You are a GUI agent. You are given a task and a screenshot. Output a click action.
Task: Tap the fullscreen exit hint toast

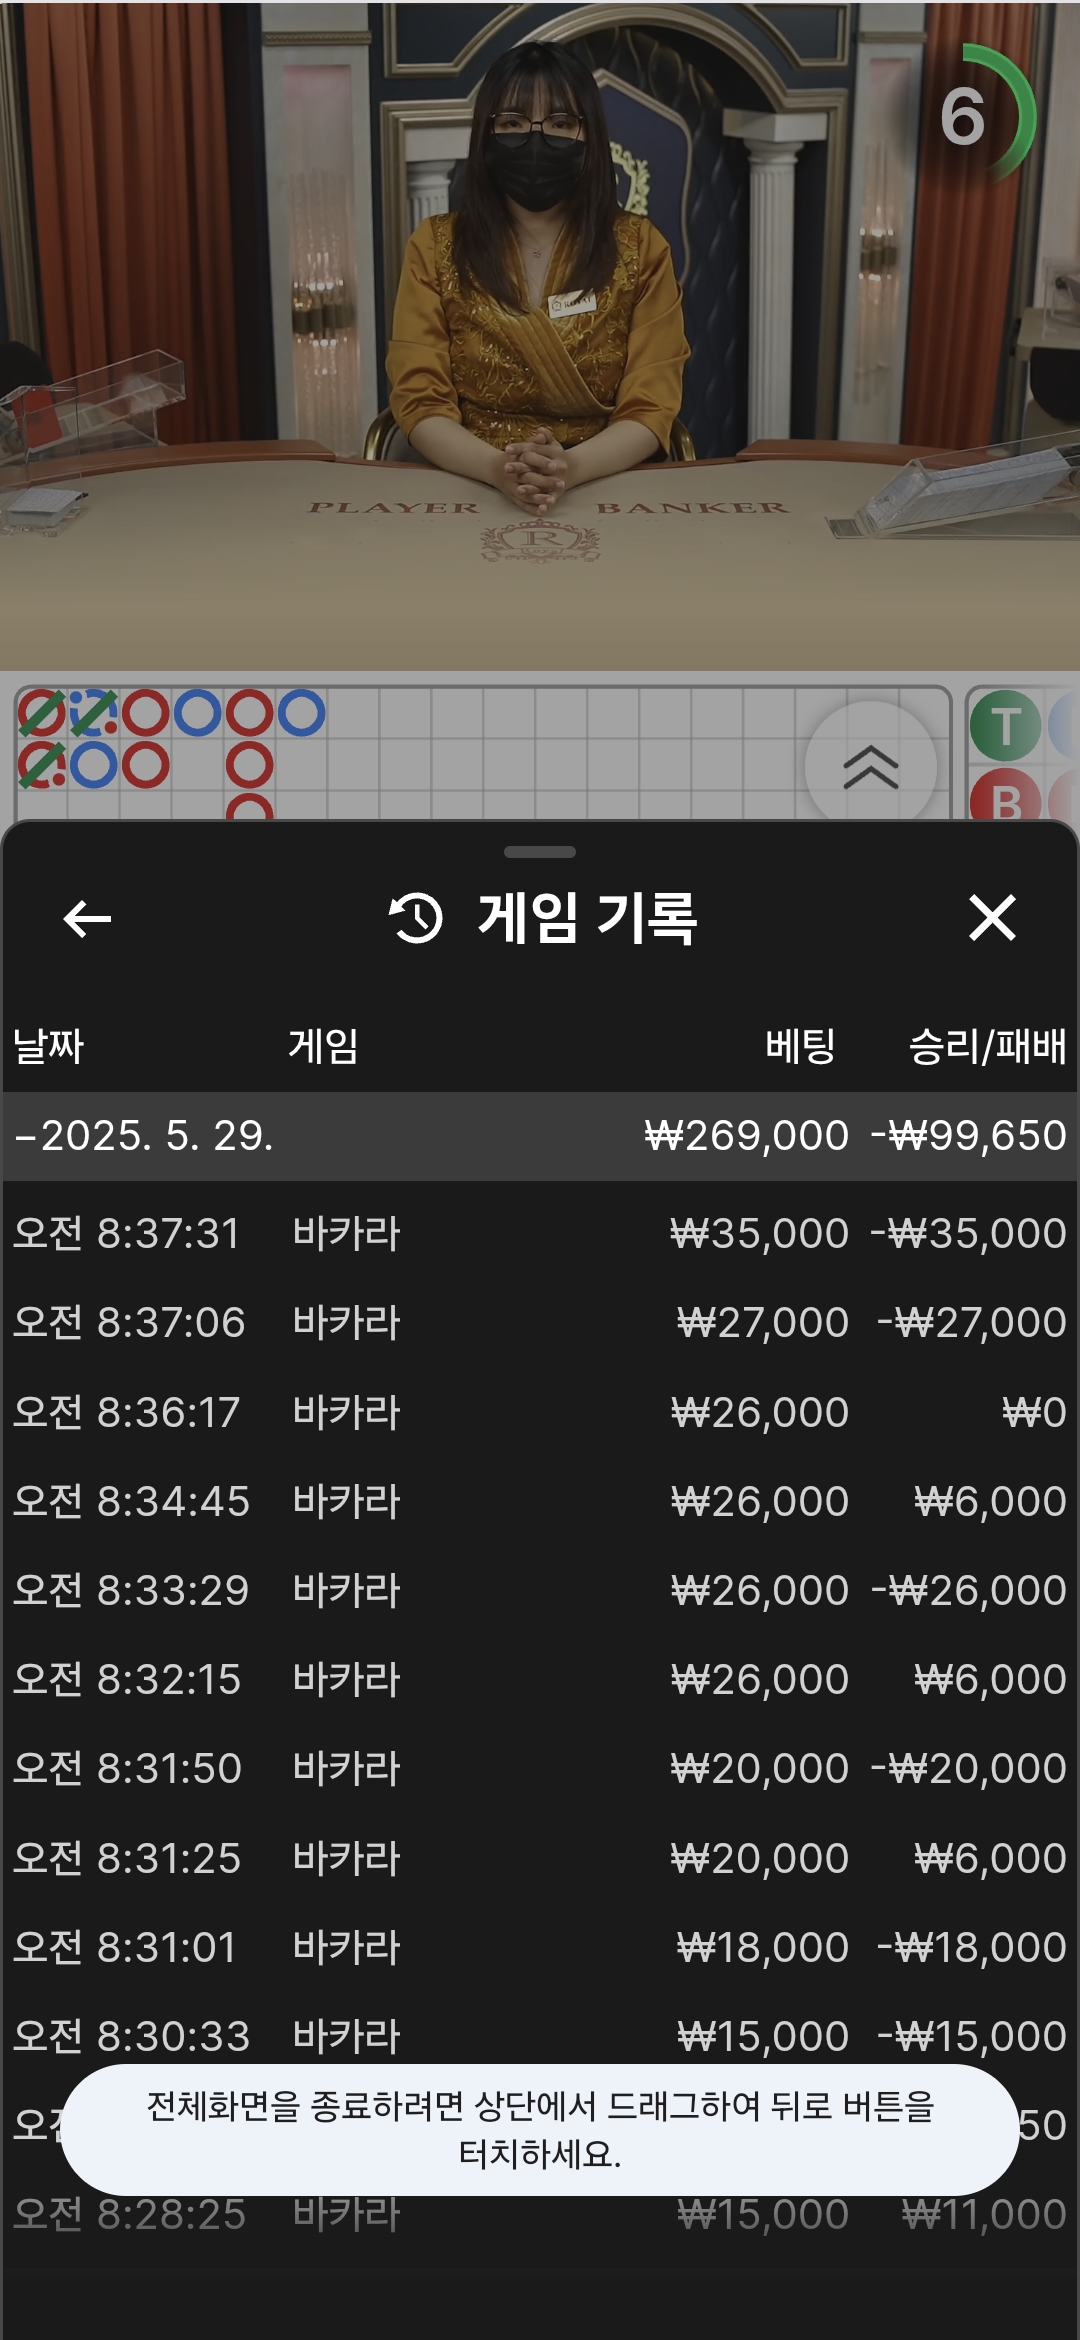[x=540, y=2130]
